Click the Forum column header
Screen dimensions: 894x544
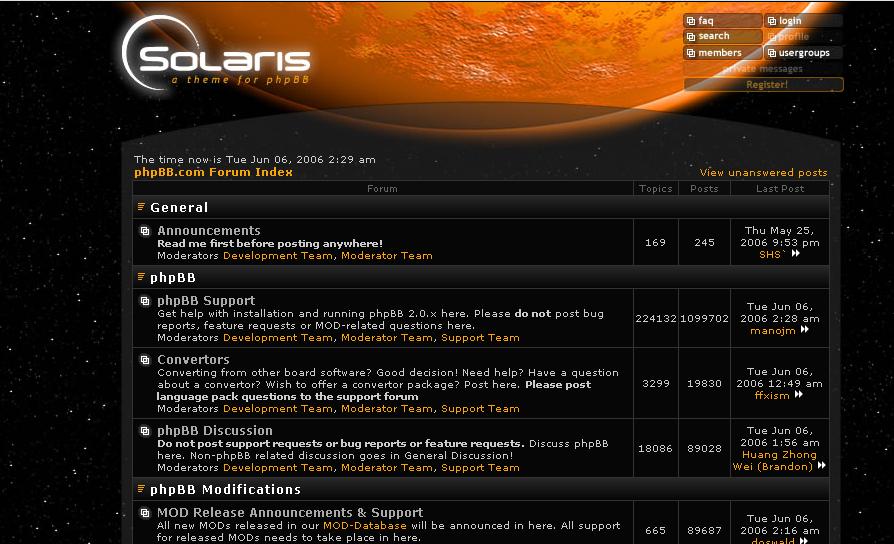[383, 189]
